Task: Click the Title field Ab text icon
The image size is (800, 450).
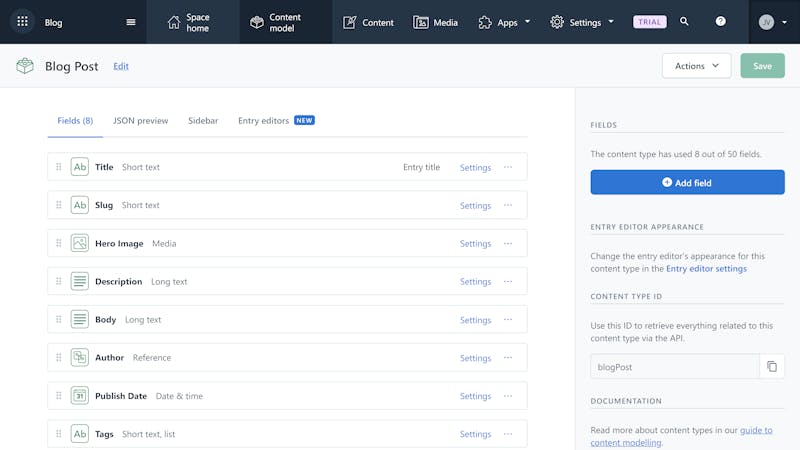Action: point(80,167)
